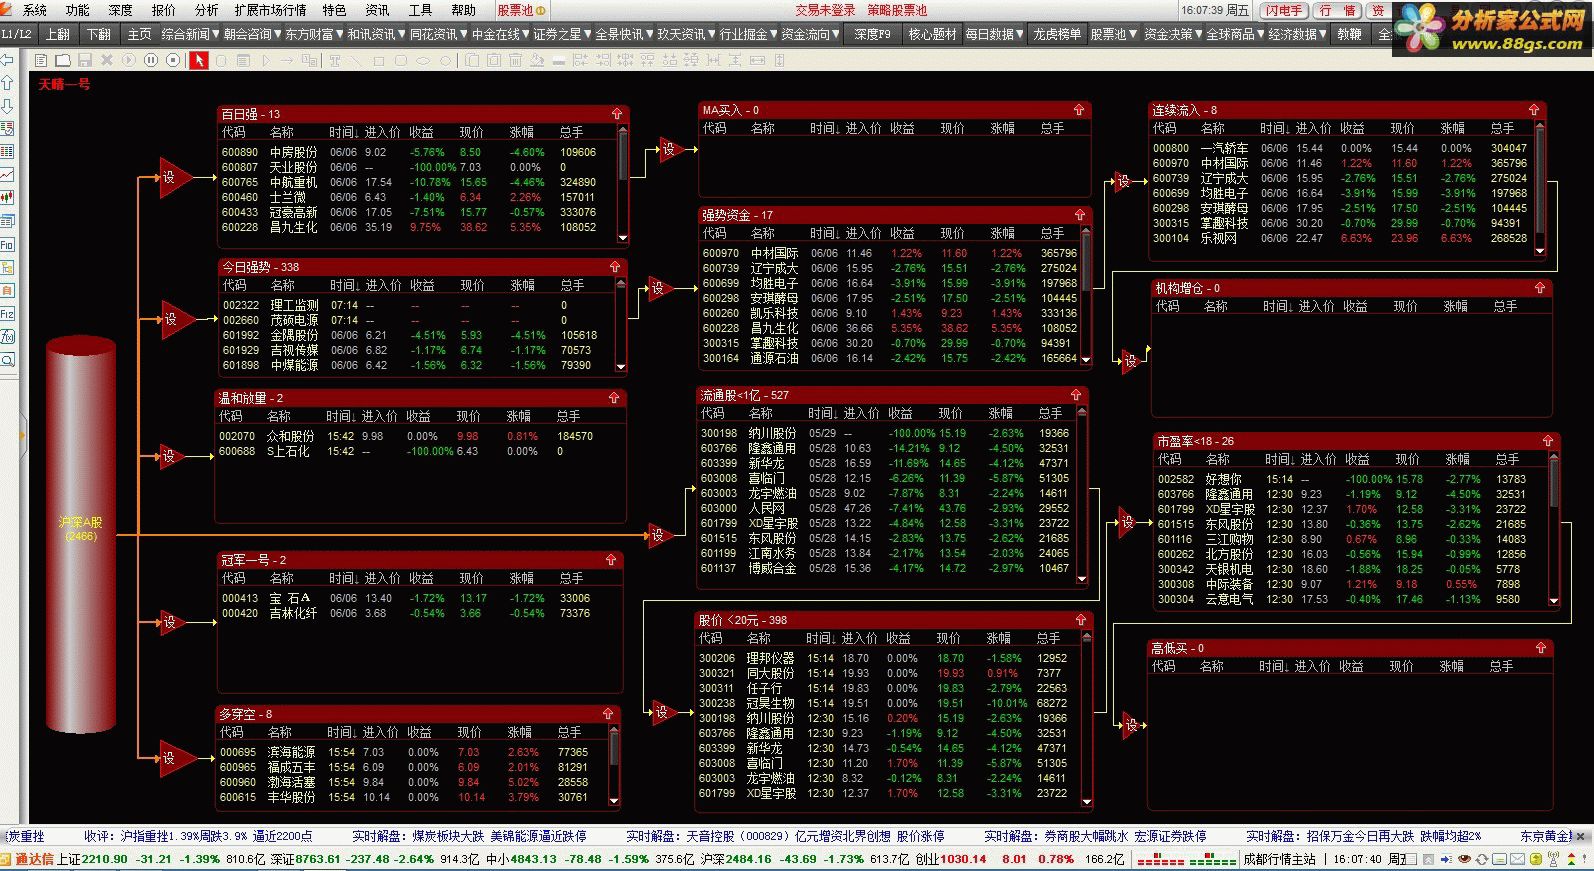Open the 功能 menu
1594x871 pixels.
(x=77, y=10)
